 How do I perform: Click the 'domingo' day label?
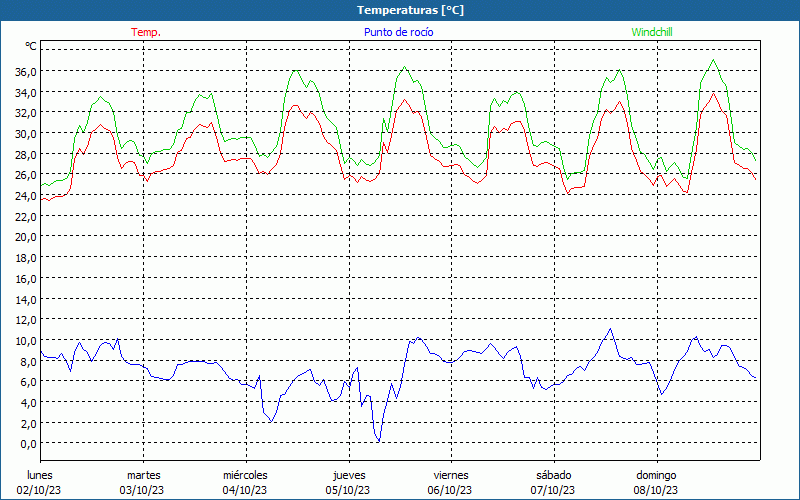[x=656, y=475]
